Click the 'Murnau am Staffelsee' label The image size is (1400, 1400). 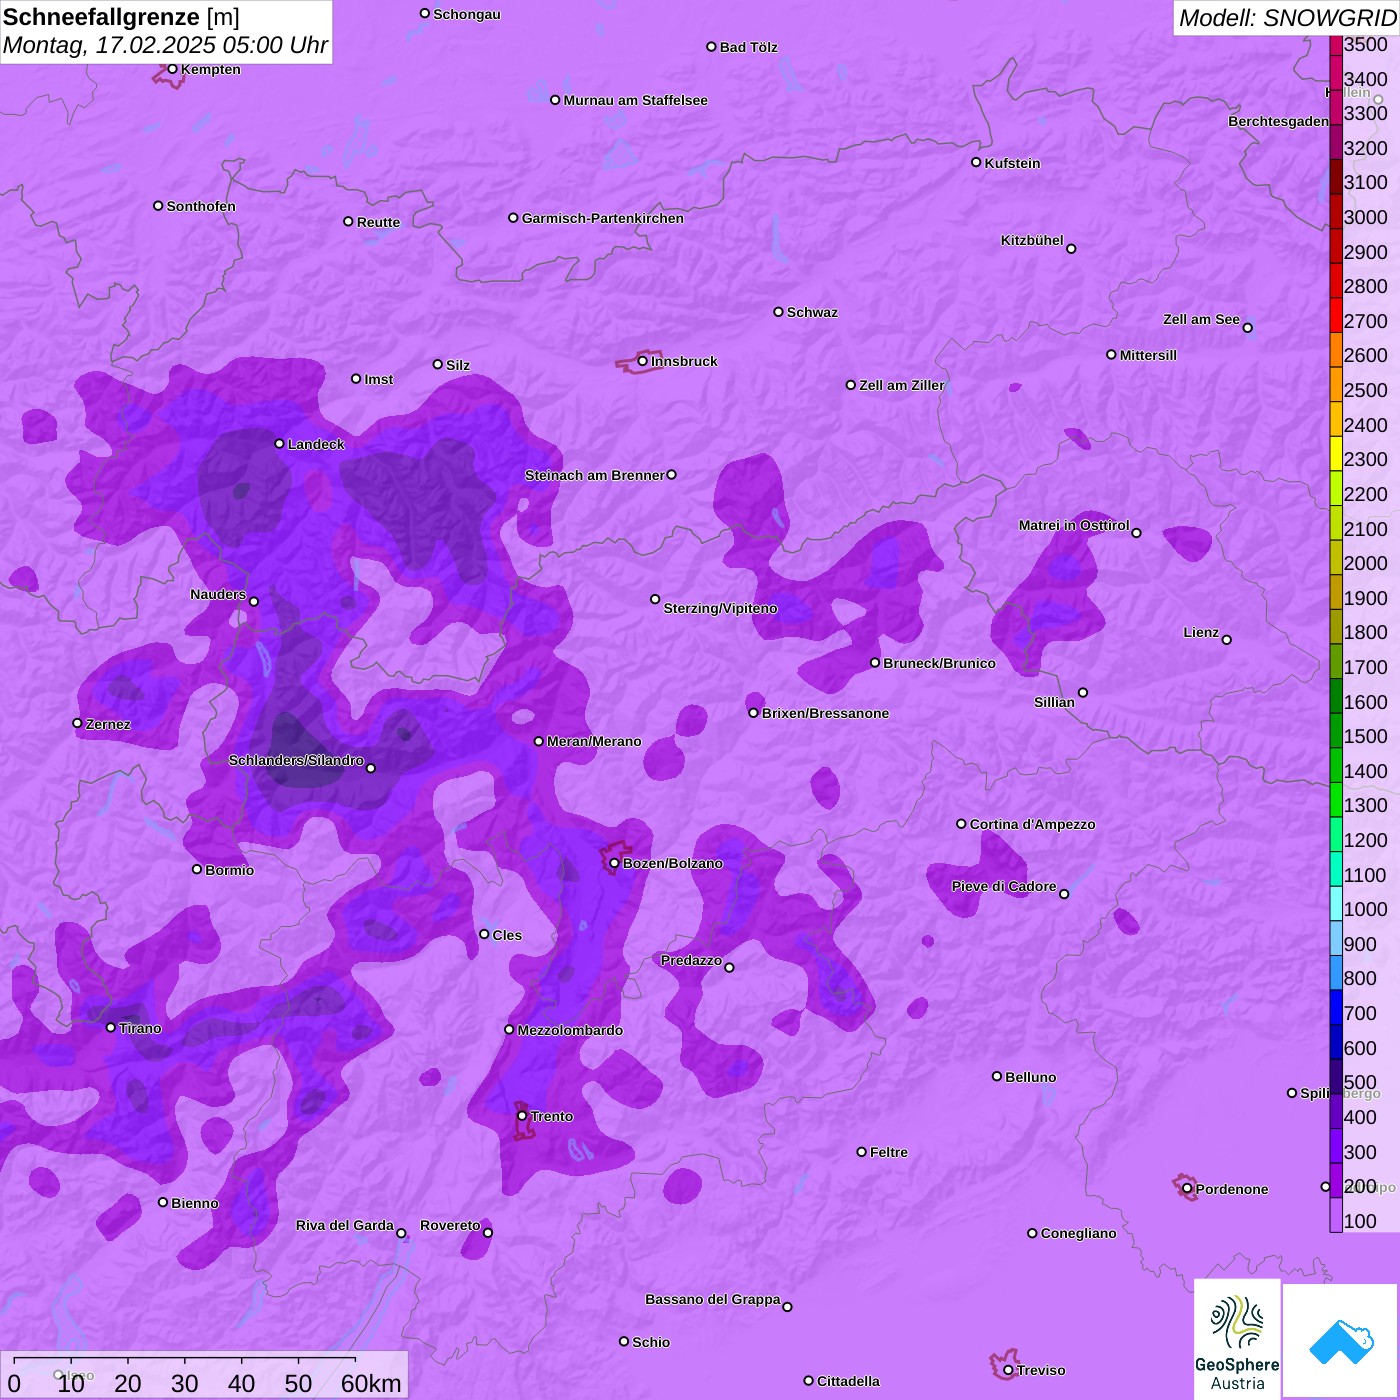(x=635, y=100)
